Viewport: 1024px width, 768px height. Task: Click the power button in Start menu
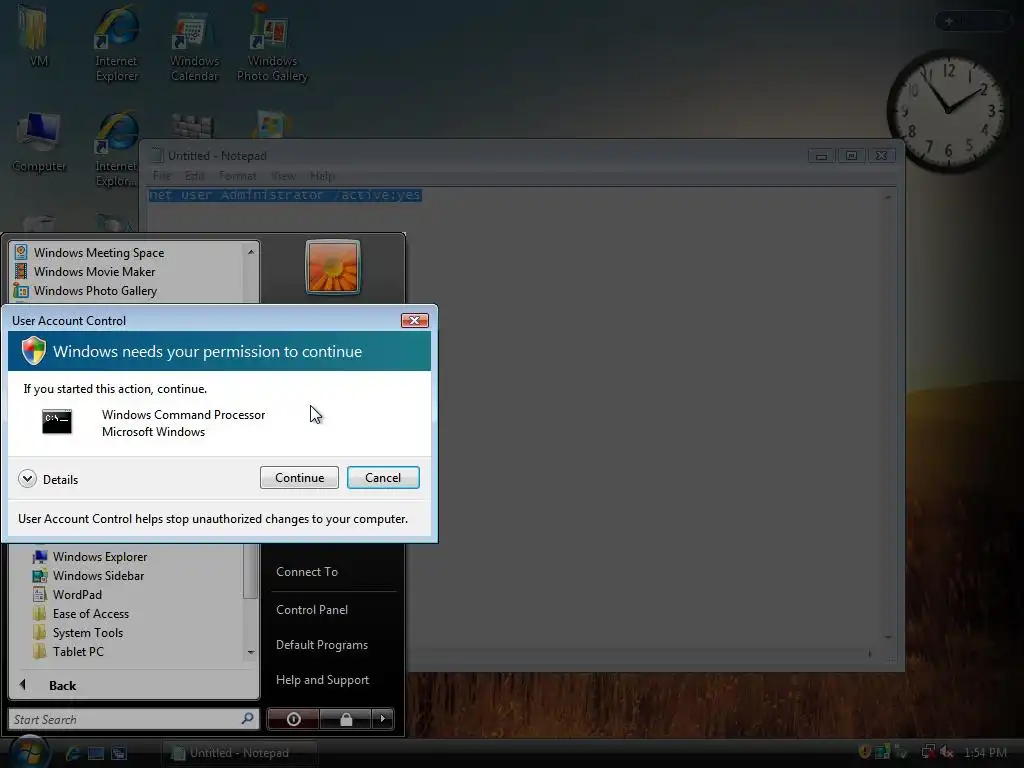point(293,719)
